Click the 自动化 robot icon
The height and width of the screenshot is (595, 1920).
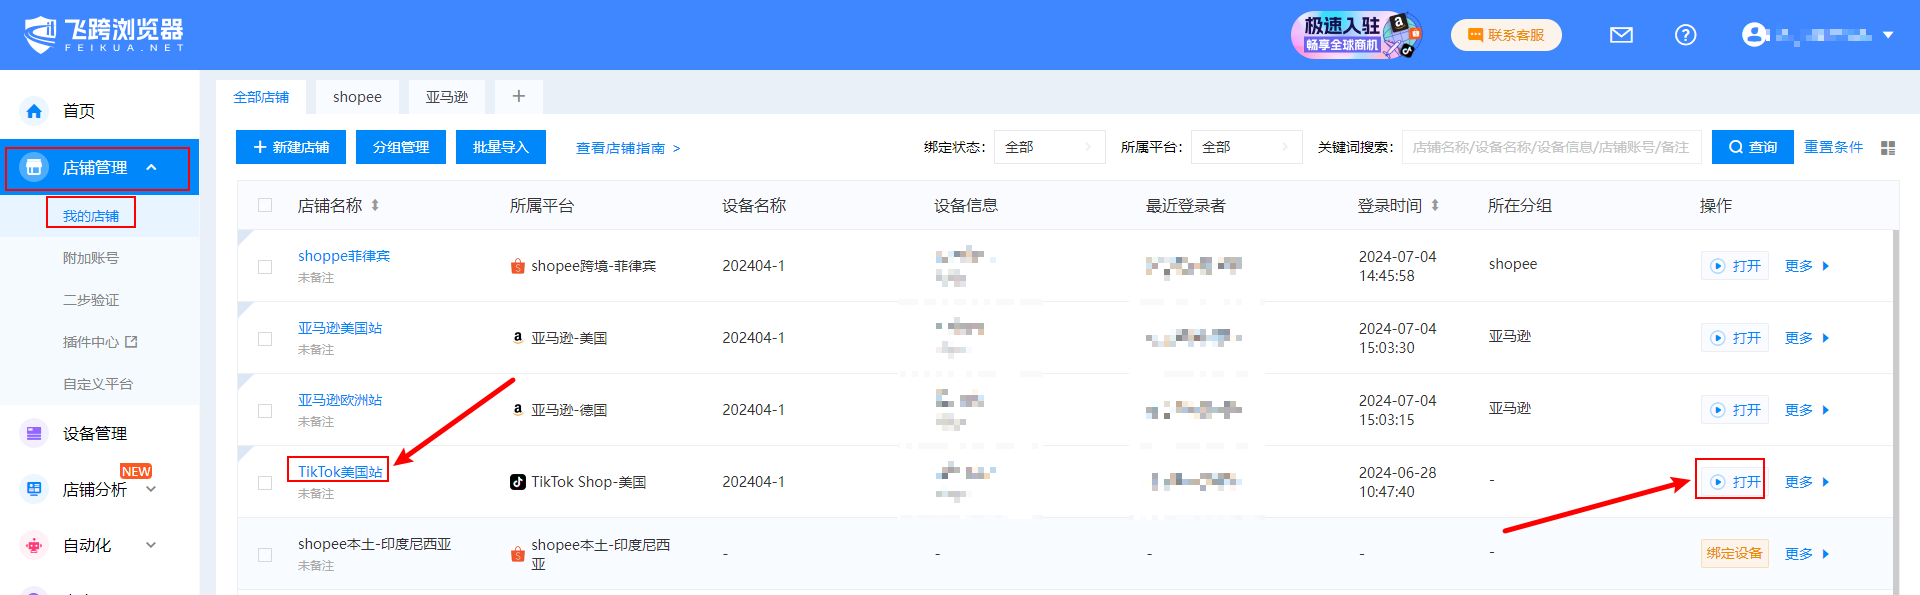pyautogui.click(x=34, y=545)
